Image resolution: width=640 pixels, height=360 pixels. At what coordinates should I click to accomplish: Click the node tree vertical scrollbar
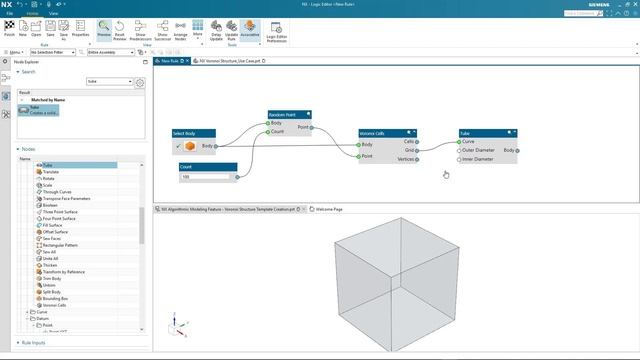coord(142,226)
